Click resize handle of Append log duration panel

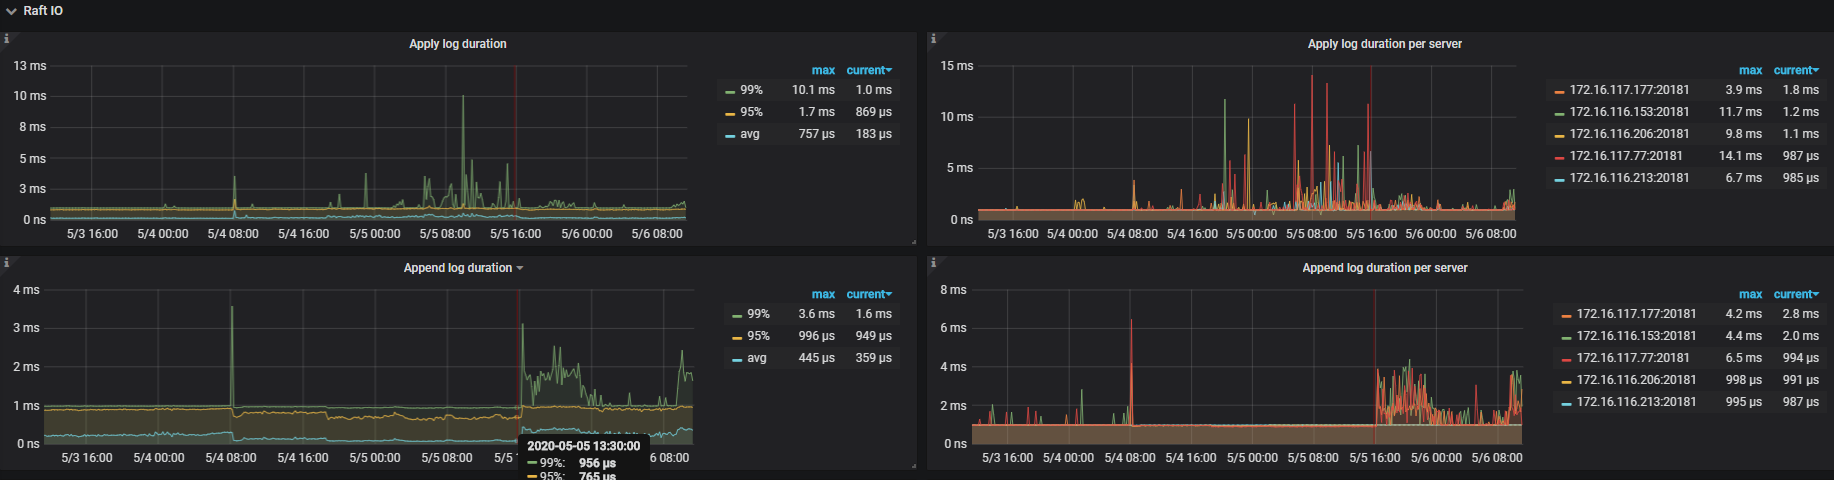tap(913, 466)
